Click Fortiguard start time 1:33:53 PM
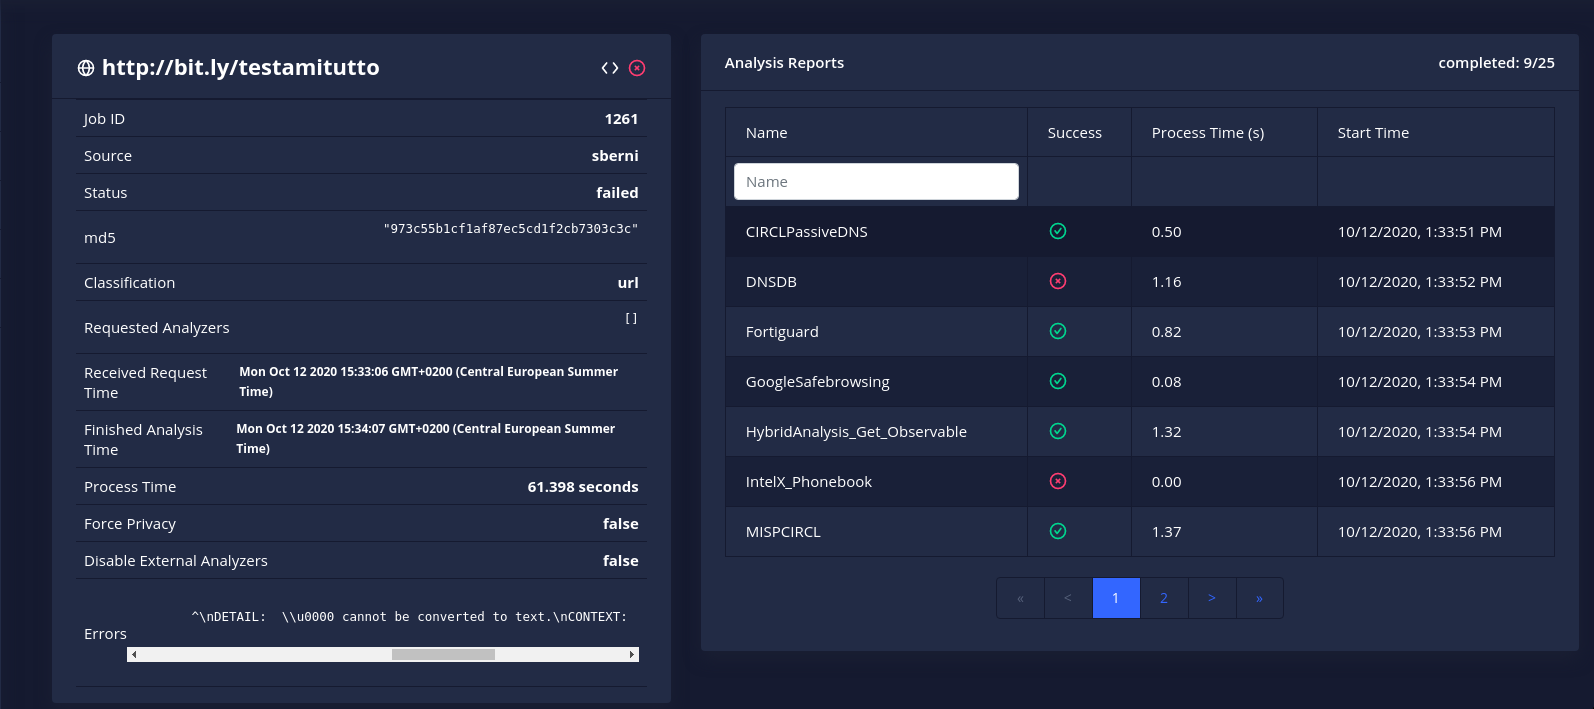Screen dimensions: 1594x709 click(x=1420, y=332)
